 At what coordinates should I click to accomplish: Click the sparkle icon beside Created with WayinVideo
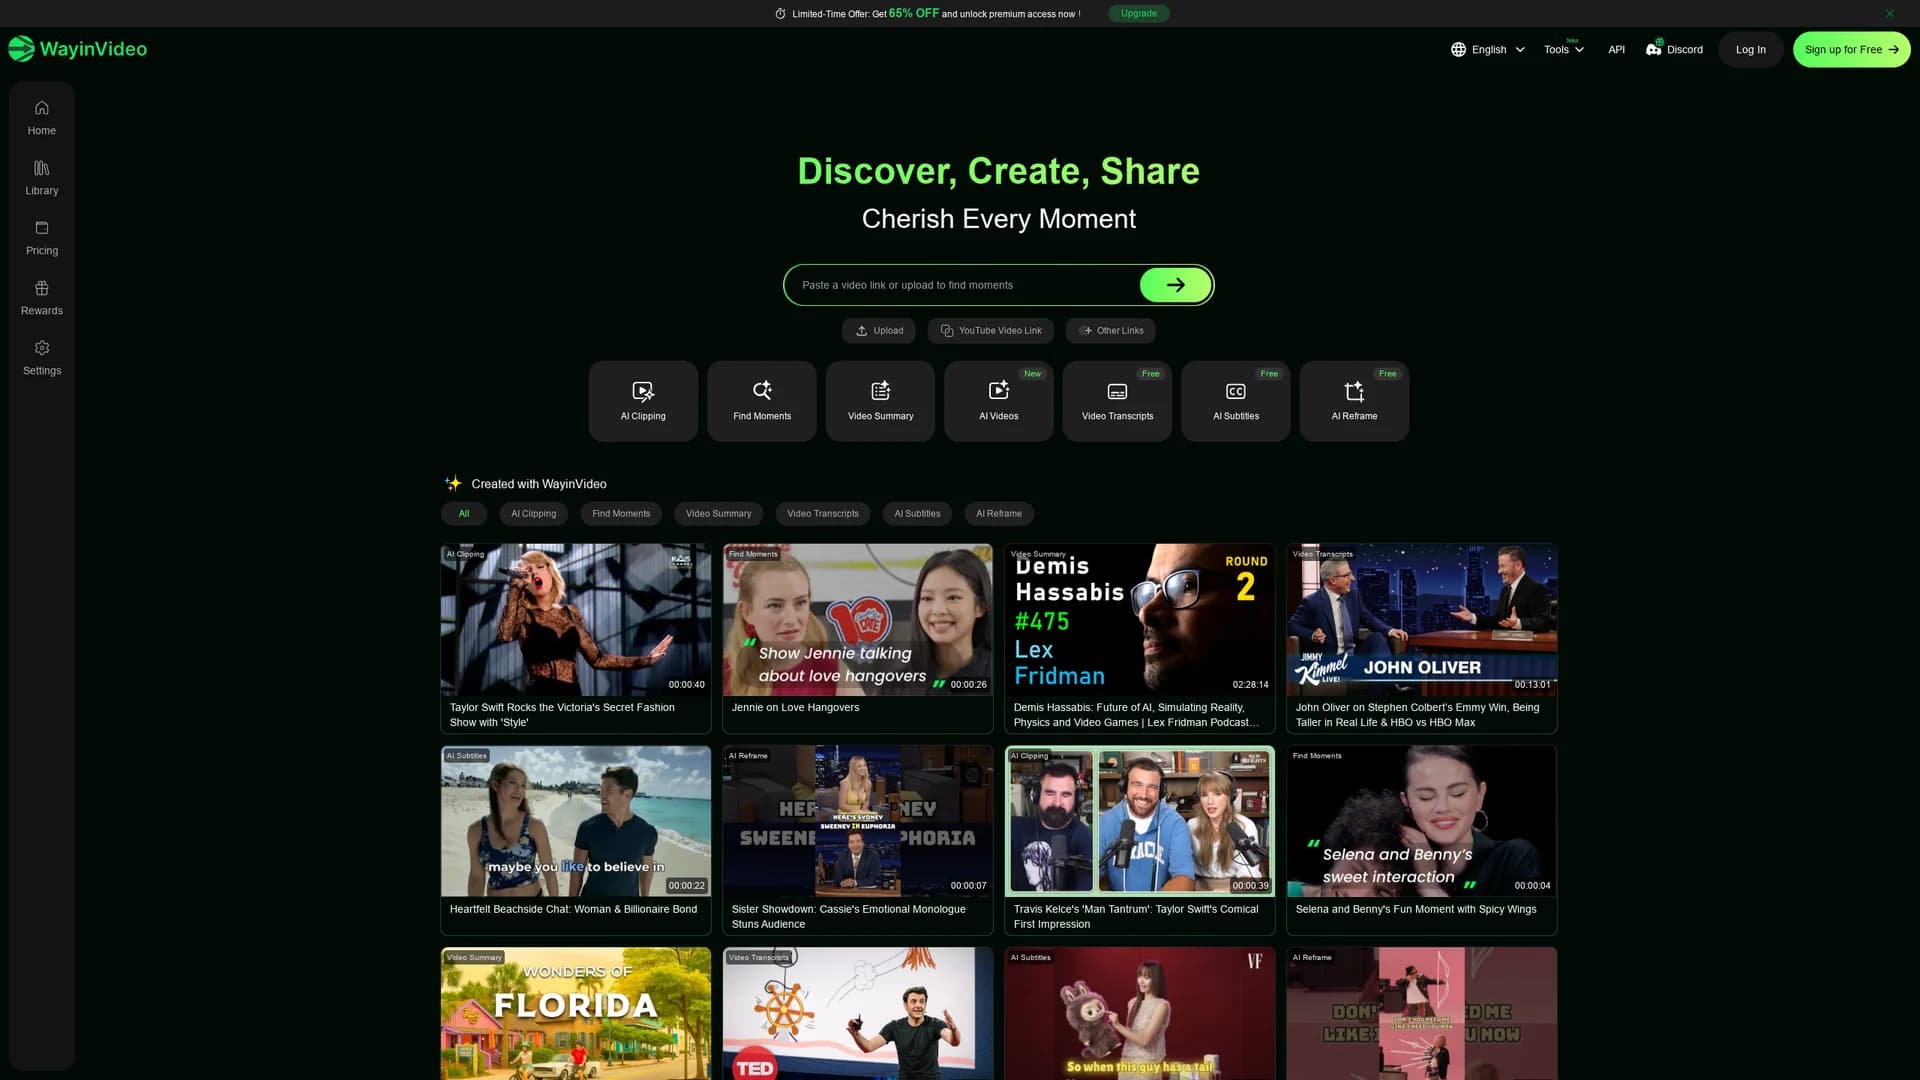(453, 483)
